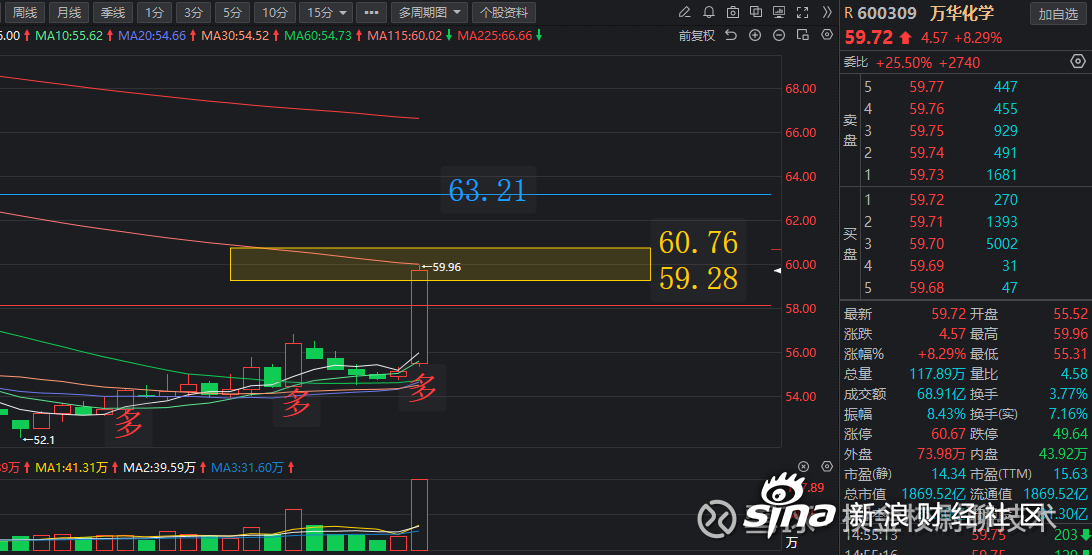Select the 季线 quarterly period tab
The image size is (1092, 555).
coord(112,13)
